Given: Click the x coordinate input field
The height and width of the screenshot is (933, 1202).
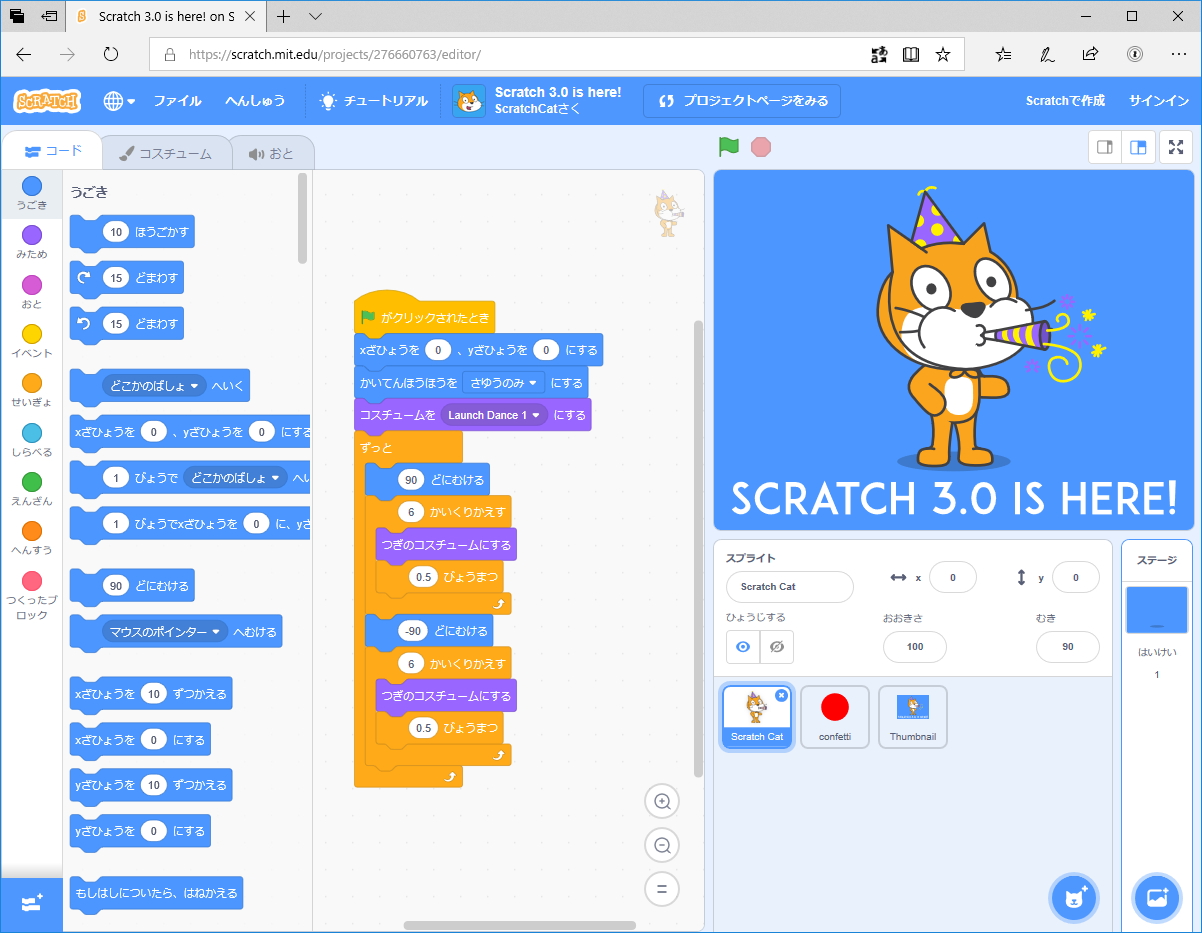Looking at the screenshot, I should tap(954, 577).
